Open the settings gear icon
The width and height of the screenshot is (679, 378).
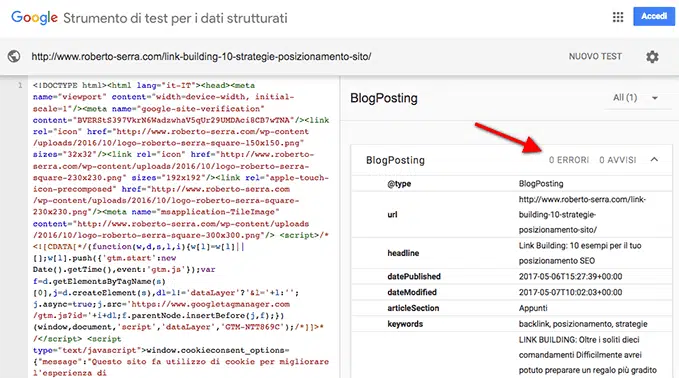pyautogui.click(x=652, y=57)
